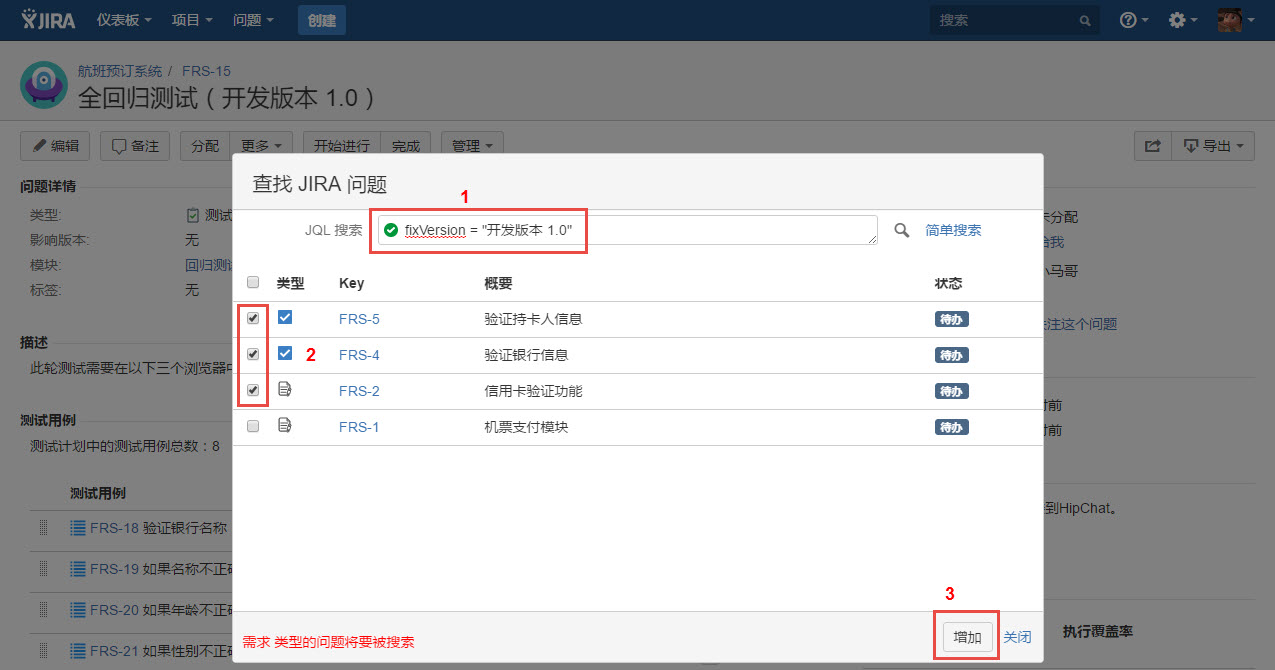Toggle the select-all checkbox in header
The width and height of the screenshot is (1275, 670).
point(253,283)
